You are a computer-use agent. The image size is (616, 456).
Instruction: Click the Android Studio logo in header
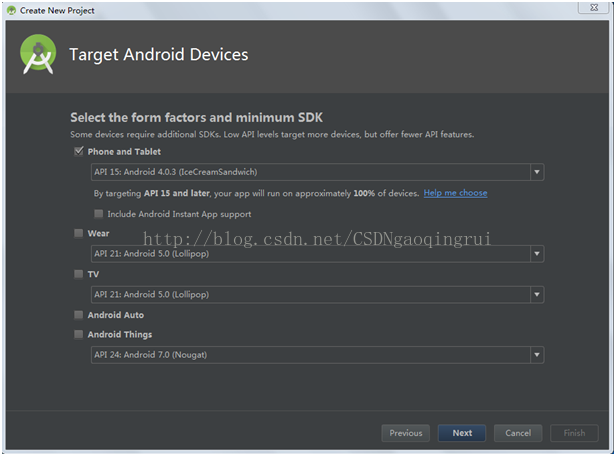[x=38, y=54]
